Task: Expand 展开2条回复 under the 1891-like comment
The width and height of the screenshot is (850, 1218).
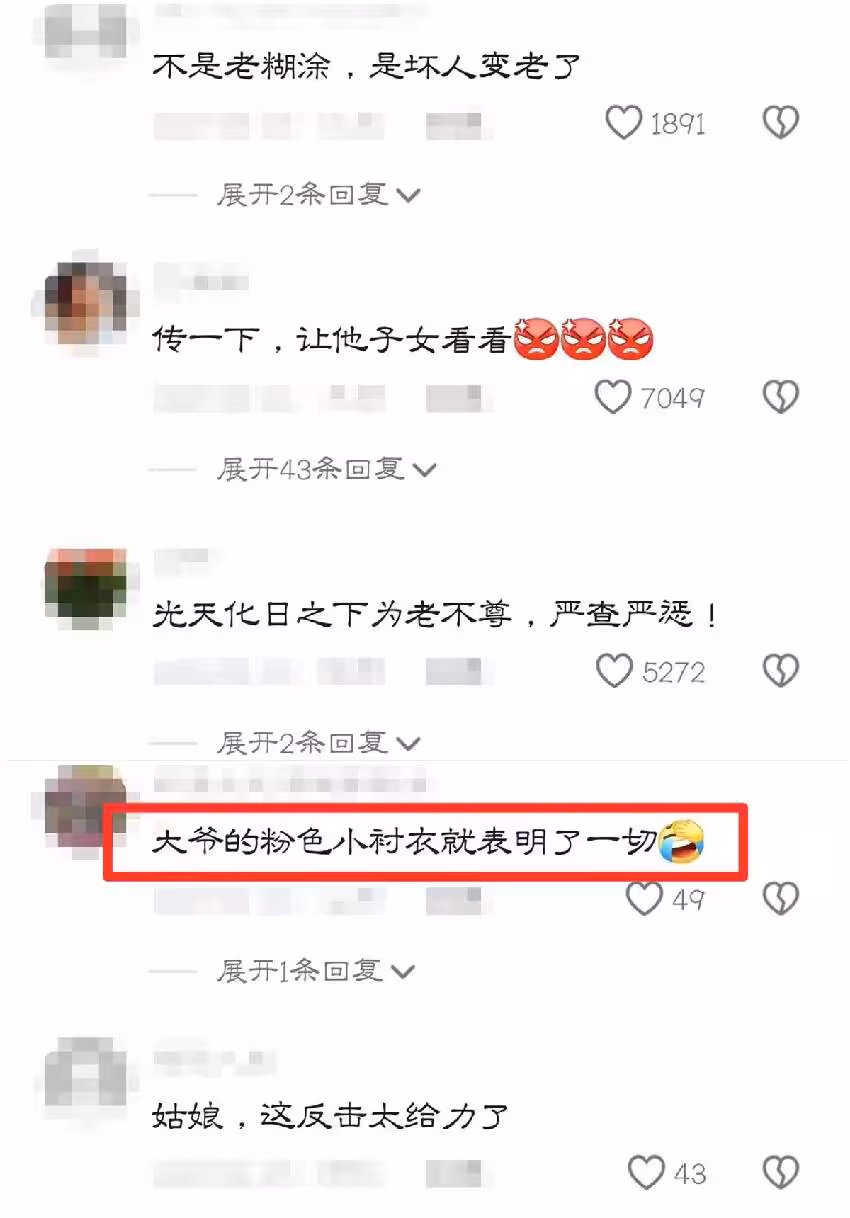Action: tap(319, 194)
